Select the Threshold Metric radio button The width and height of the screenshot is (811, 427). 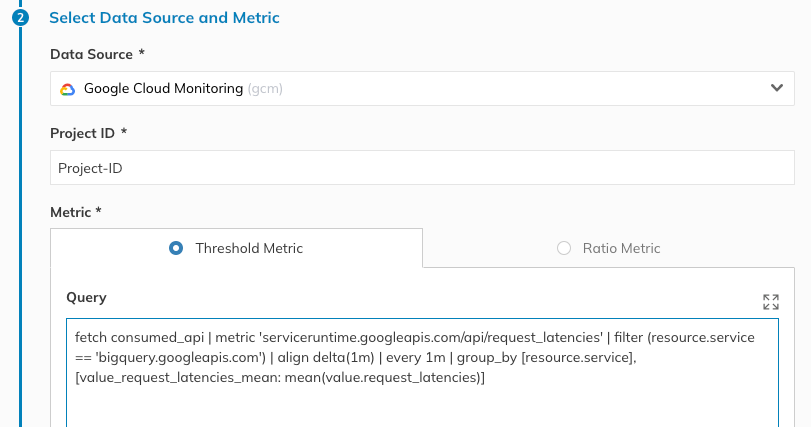pyautogui.click(x=176, y=248)
